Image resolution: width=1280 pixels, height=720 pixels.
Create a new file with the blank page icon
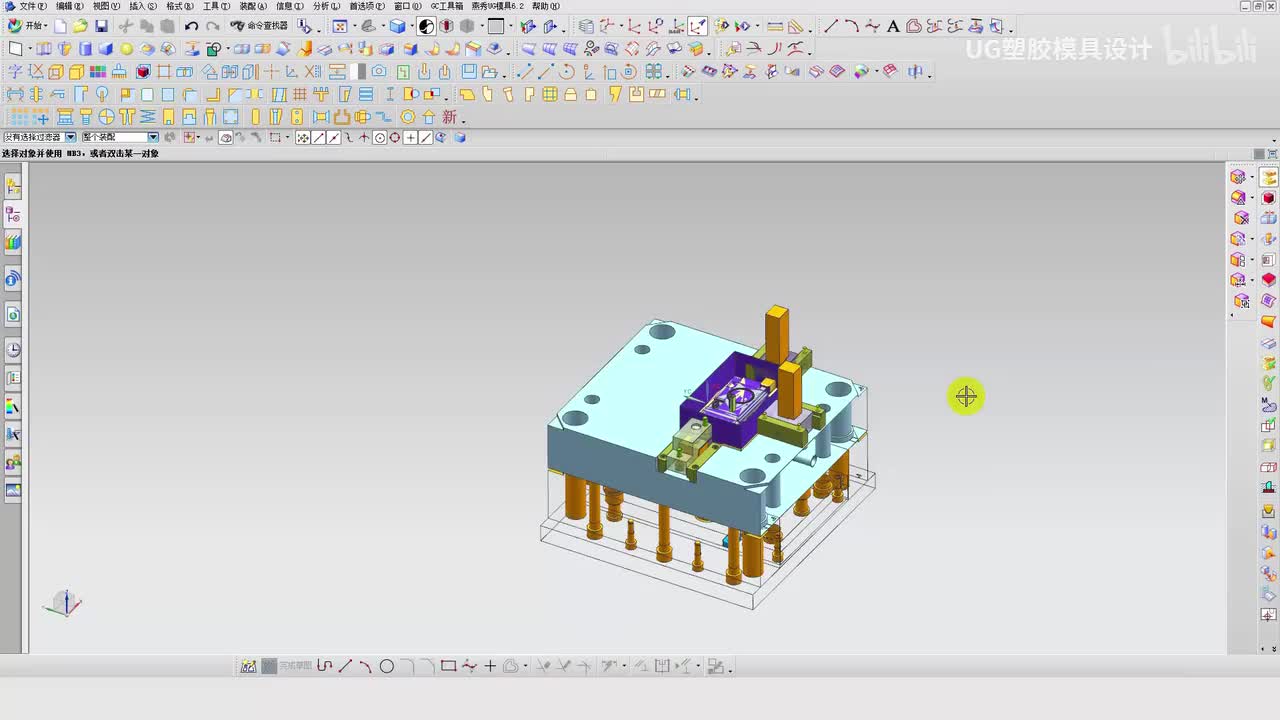[60, 26]
